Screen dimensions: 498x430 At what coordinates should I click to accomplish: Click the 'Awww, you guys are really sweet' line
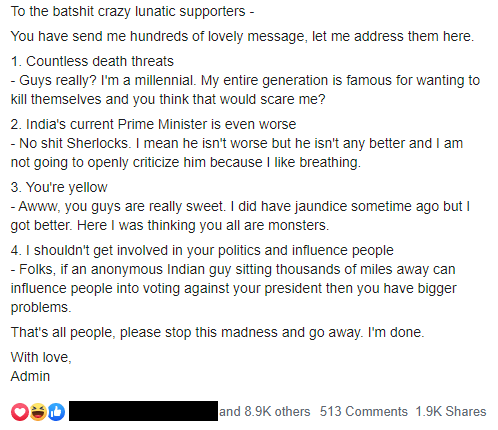240,206
